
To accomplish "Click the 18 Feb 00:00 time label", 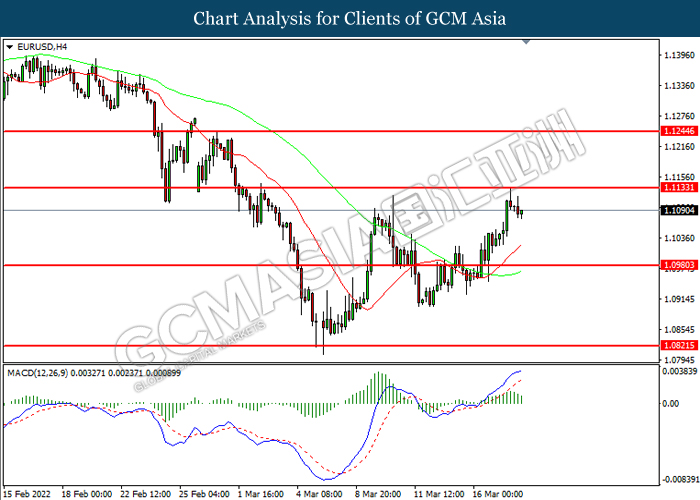I will (87, 494).
